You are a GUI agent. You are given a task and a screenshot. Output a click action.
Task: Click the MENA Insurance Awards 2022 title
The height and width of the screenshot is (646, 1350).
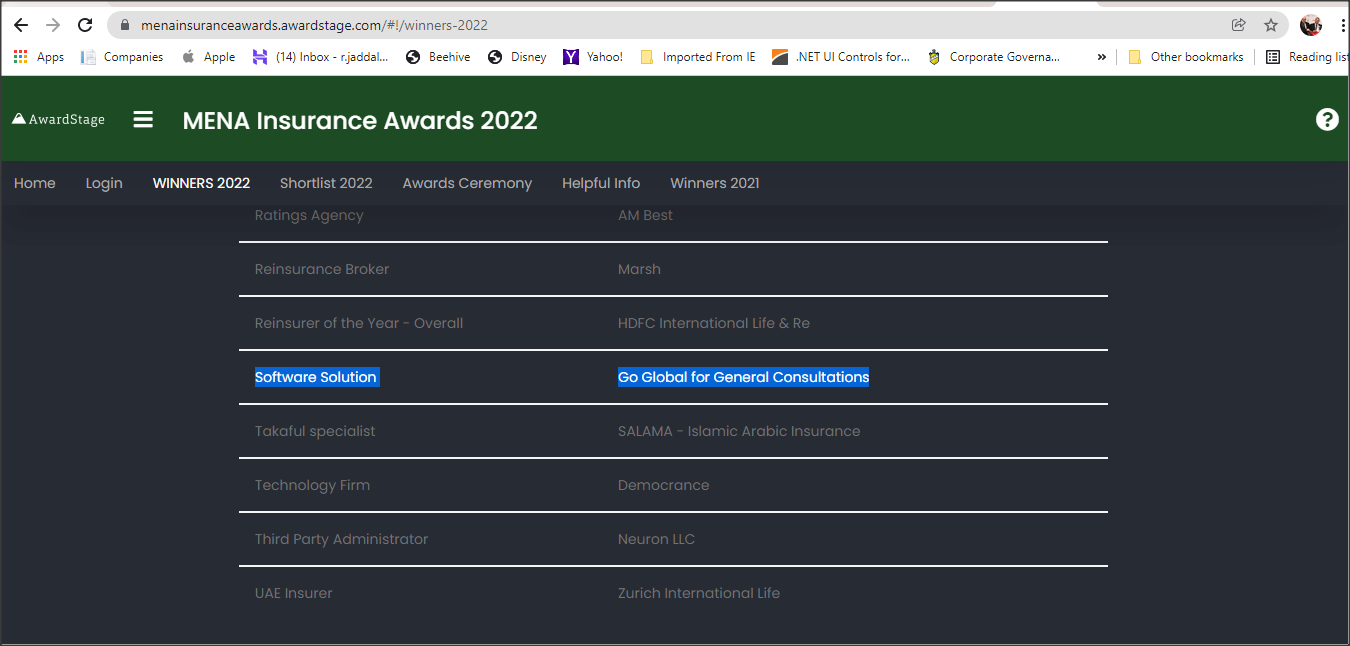click(360, 120)
